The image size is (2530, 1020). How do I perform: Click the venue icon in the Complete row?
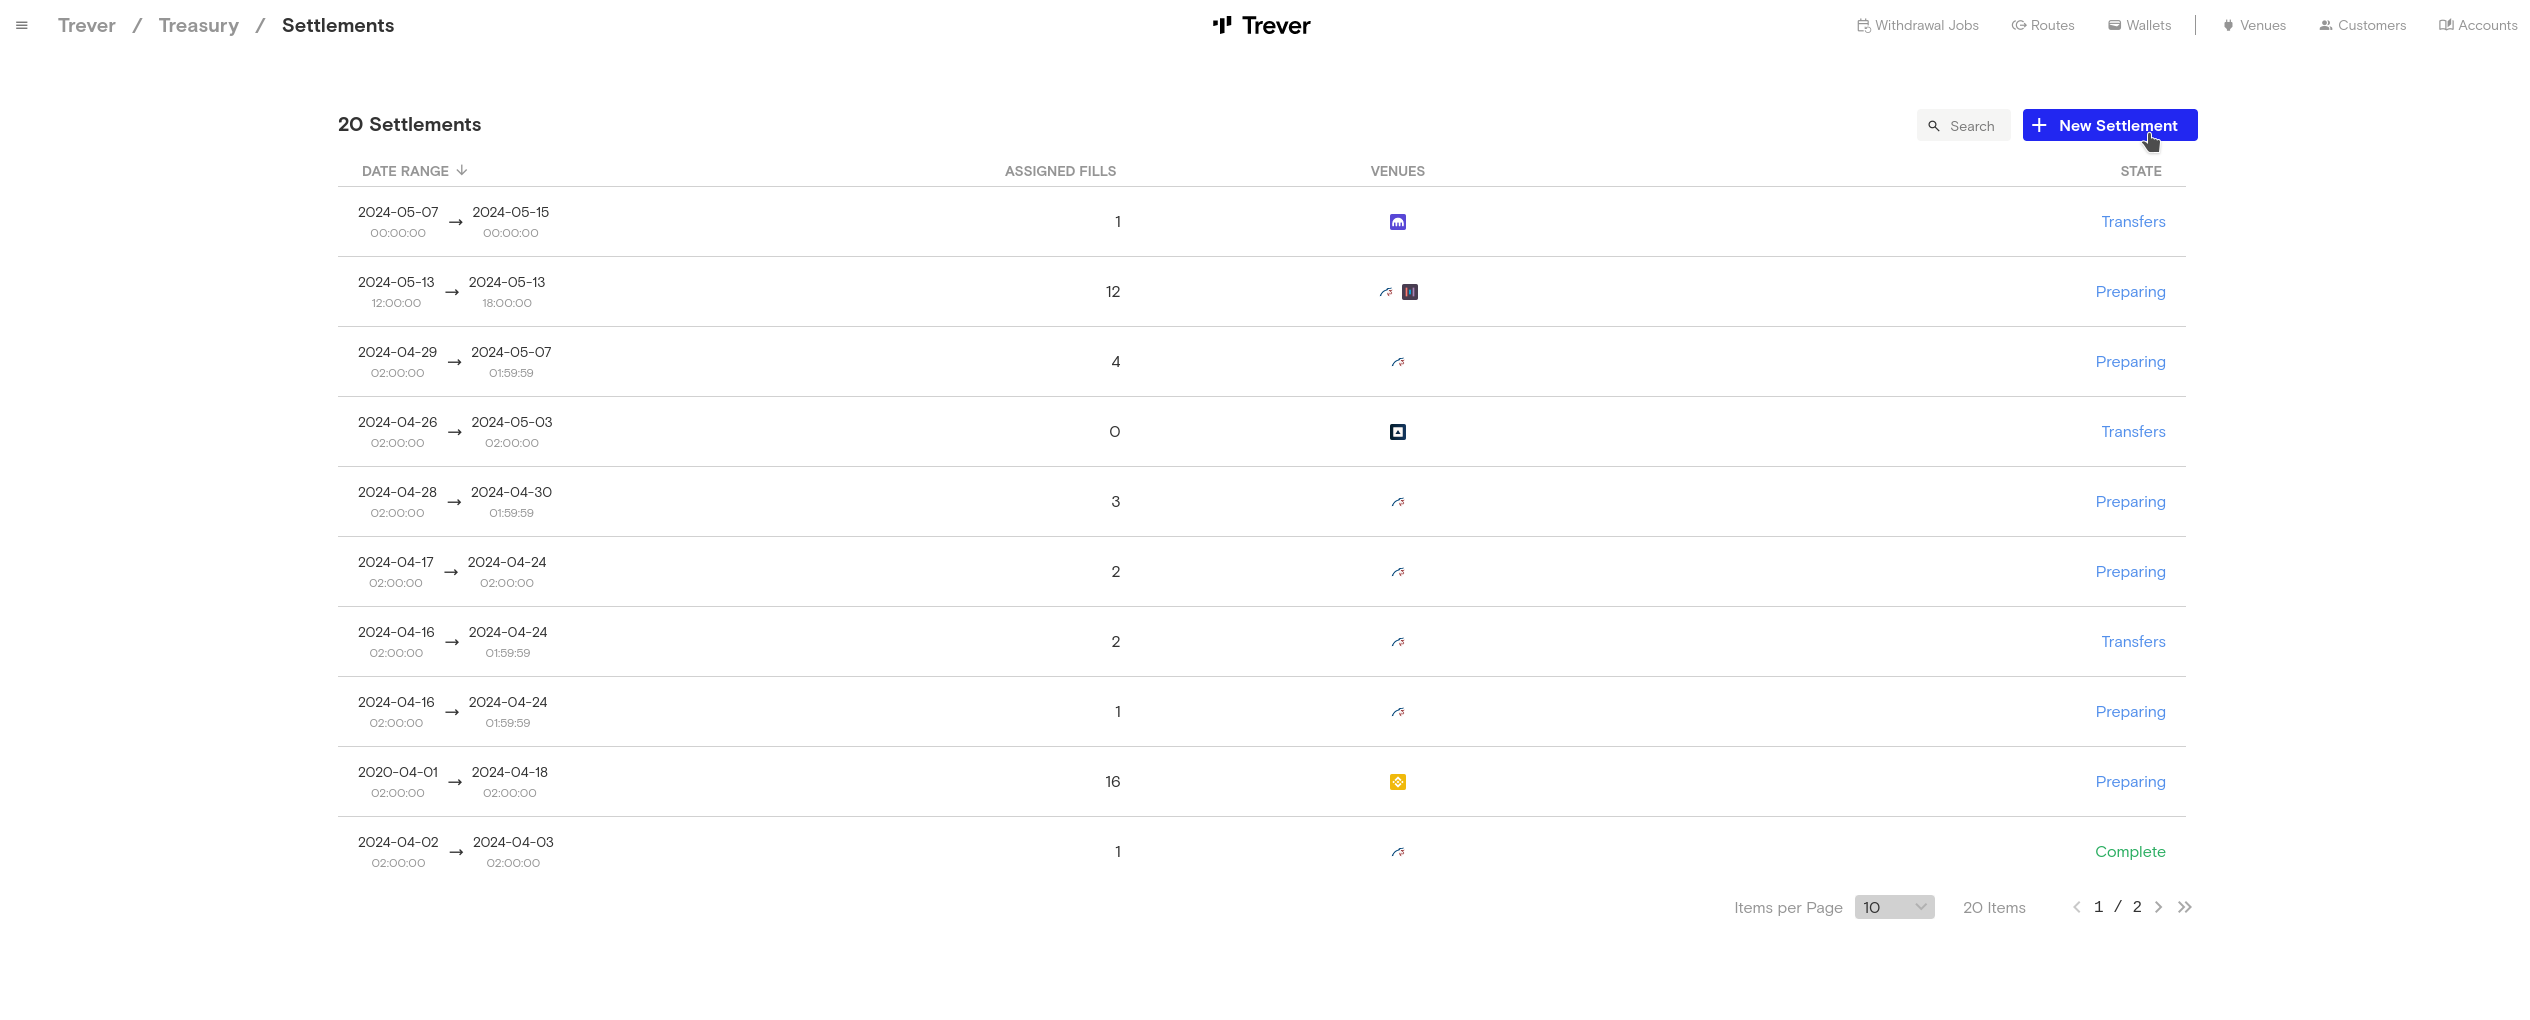1397,852
